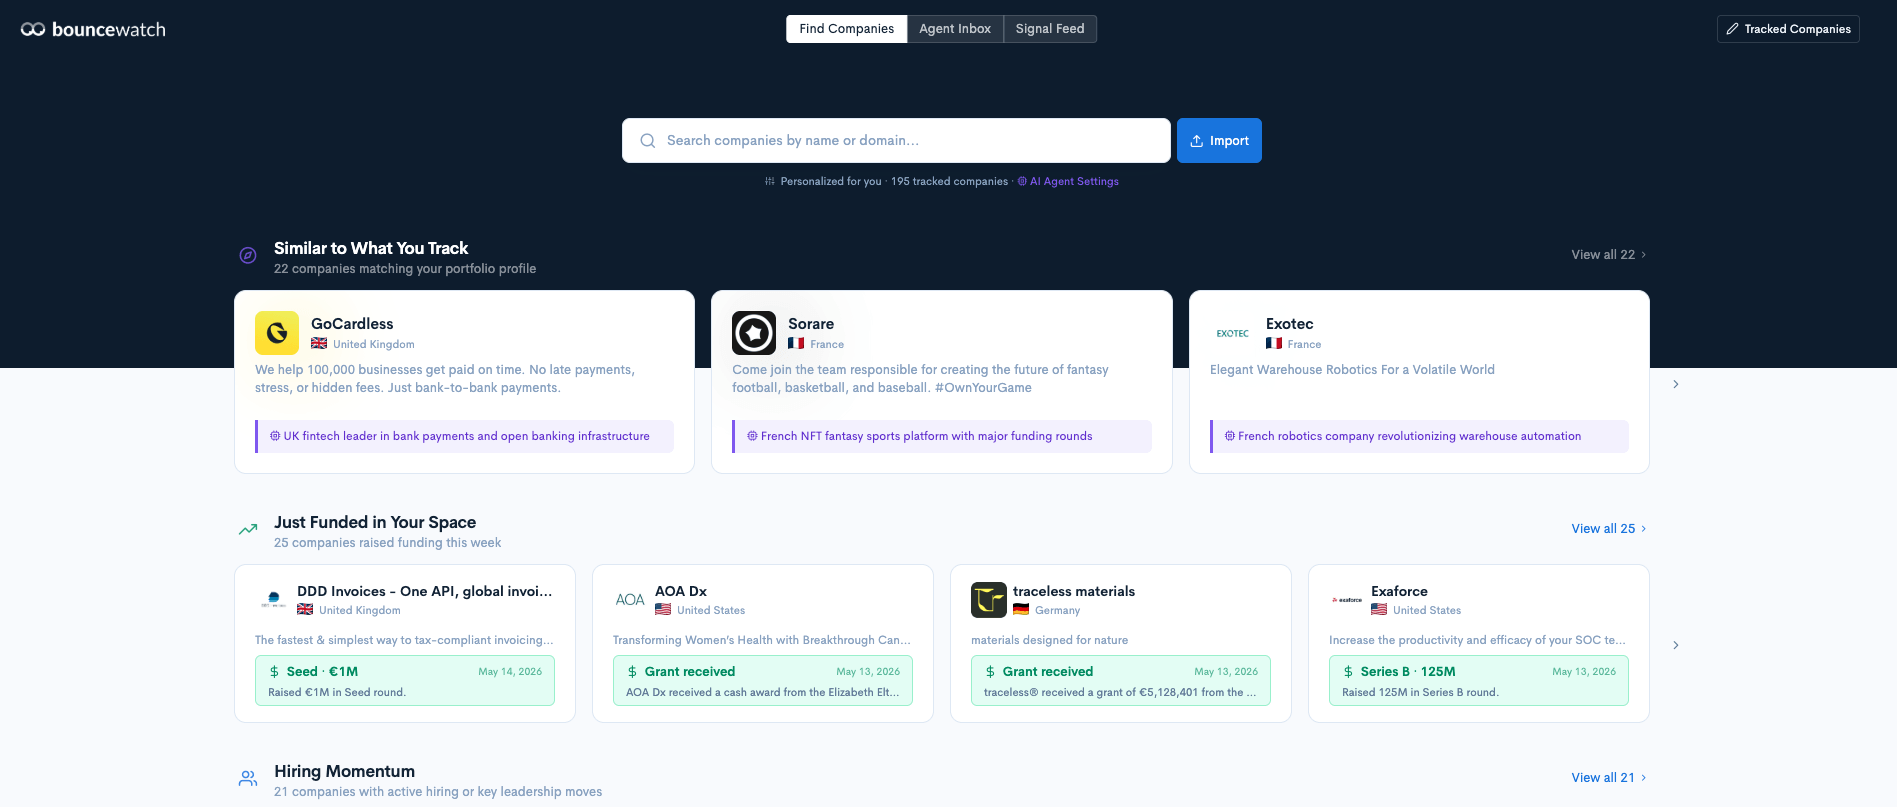View all 21 hiring momentum companies
1897x807 pixels.
pos(1609,778)
